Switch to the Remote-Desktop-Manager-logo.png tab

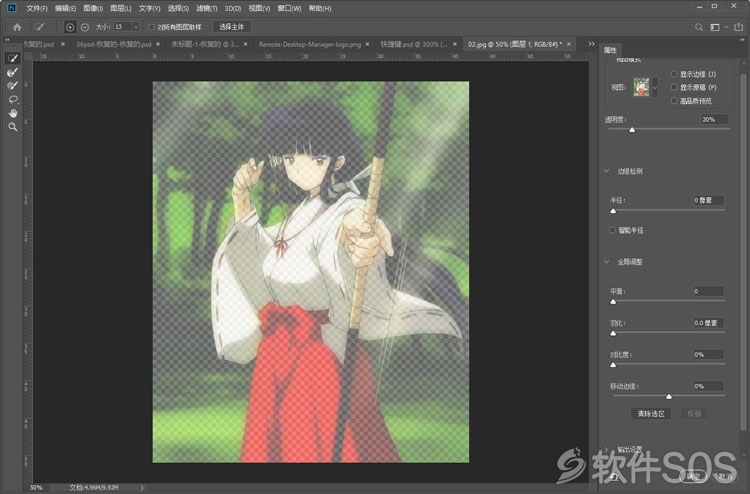310,44
